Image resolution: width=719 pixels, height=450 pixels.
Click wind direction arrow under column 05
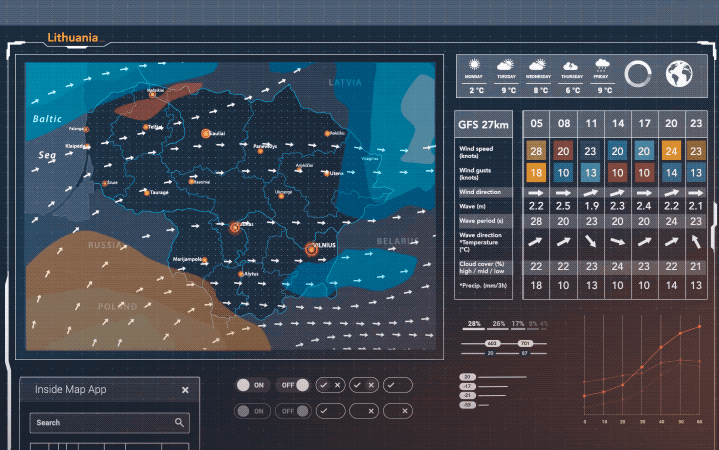click(x=536, y=193)
